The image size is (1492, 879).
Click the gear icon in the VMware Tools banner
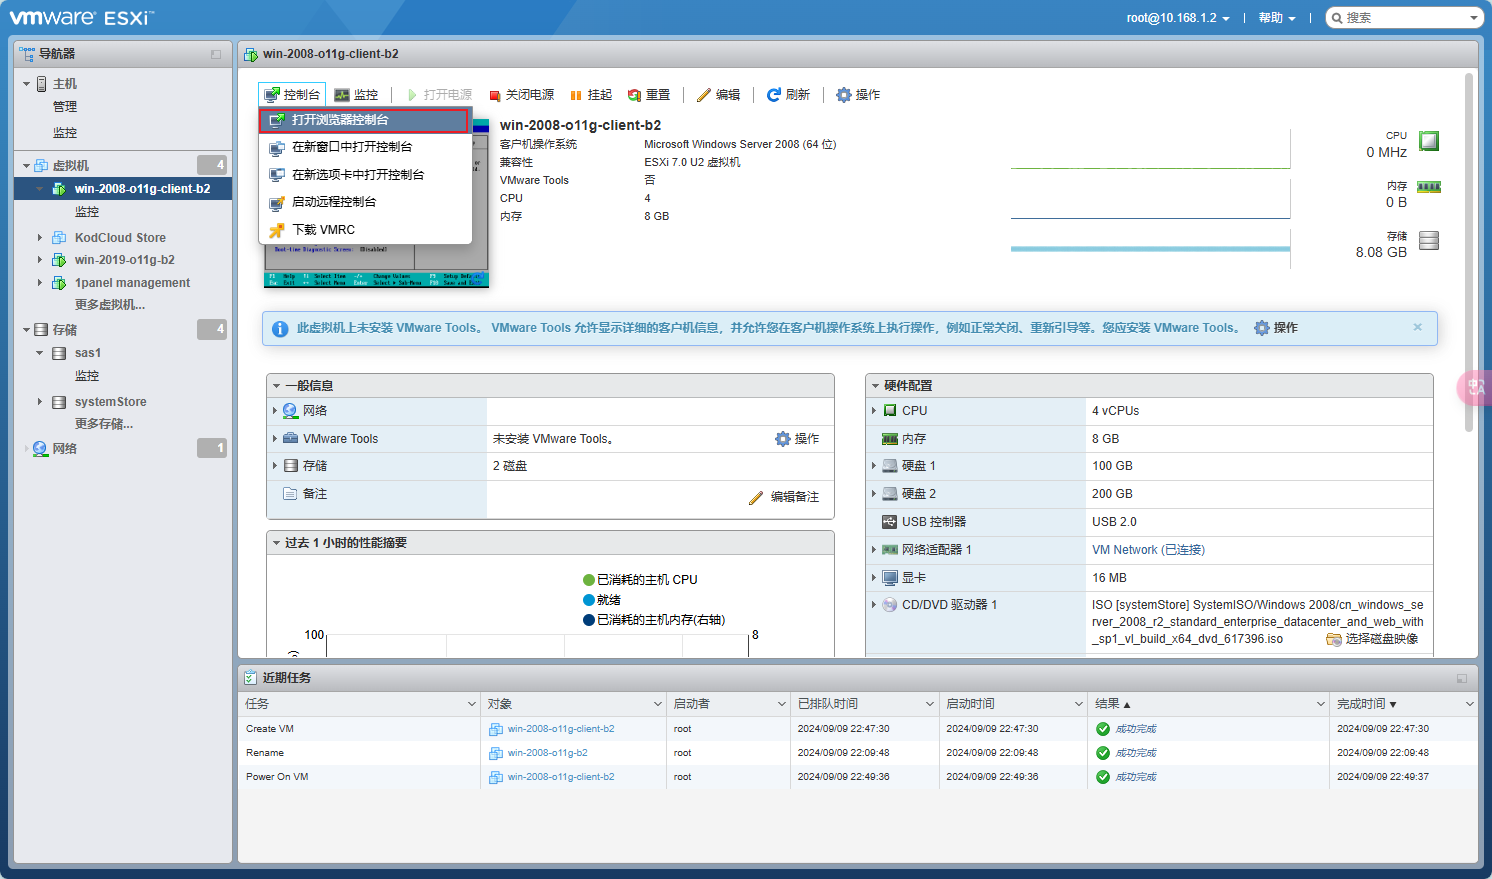[1262, 328]
